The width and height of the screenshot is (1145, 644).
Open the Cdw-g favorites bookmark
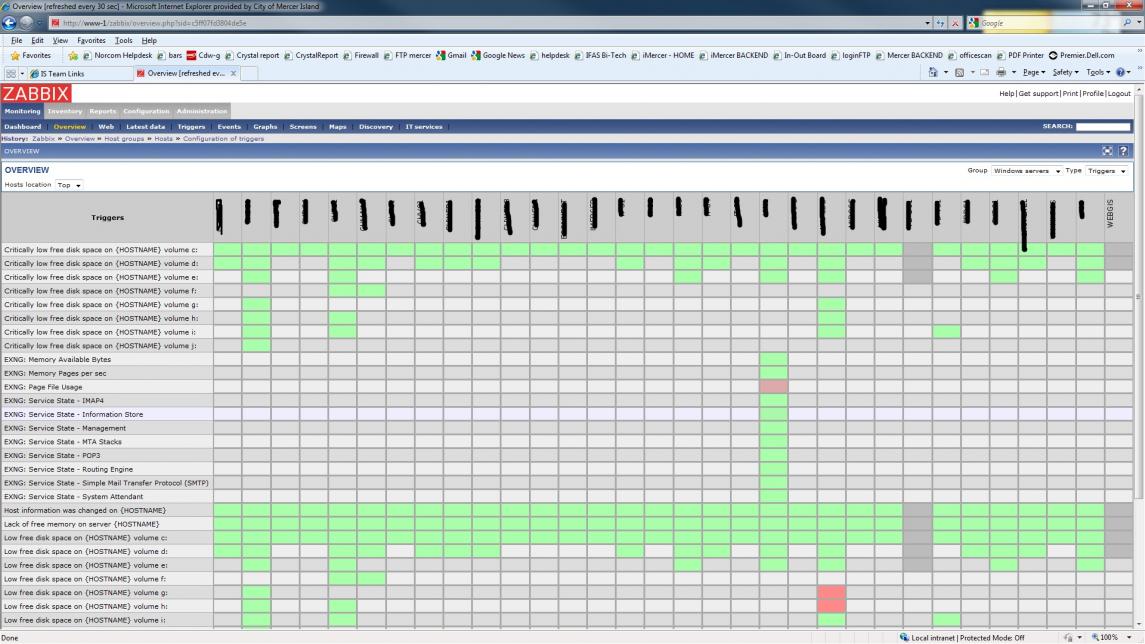tap(203, 55)
